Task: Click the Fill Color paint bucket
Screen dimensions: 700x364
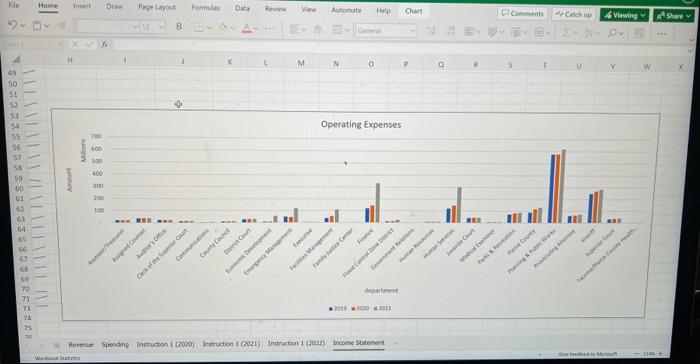Action: [x=222, y=28]
